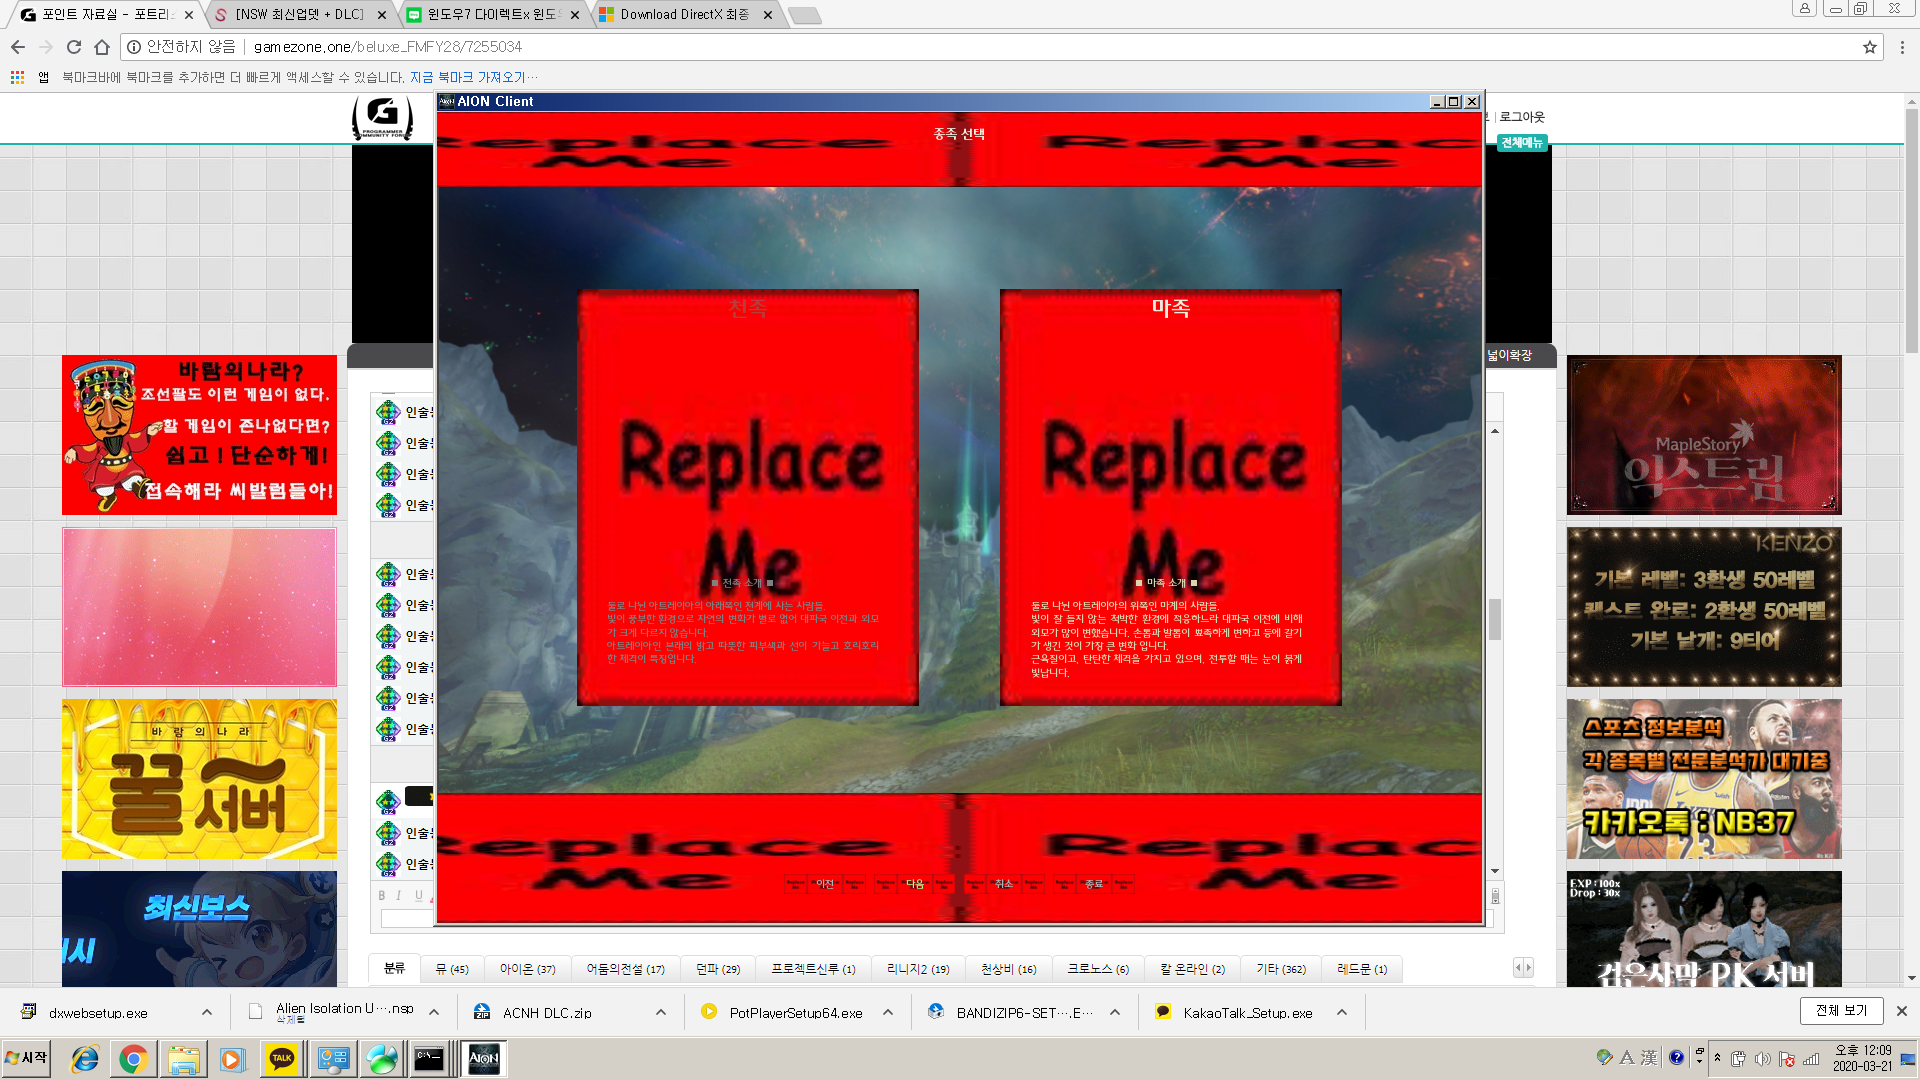Click the Chrome taskbar icon
The width and height of the screenshot is (1920, 1080).
click(133, 1058)
